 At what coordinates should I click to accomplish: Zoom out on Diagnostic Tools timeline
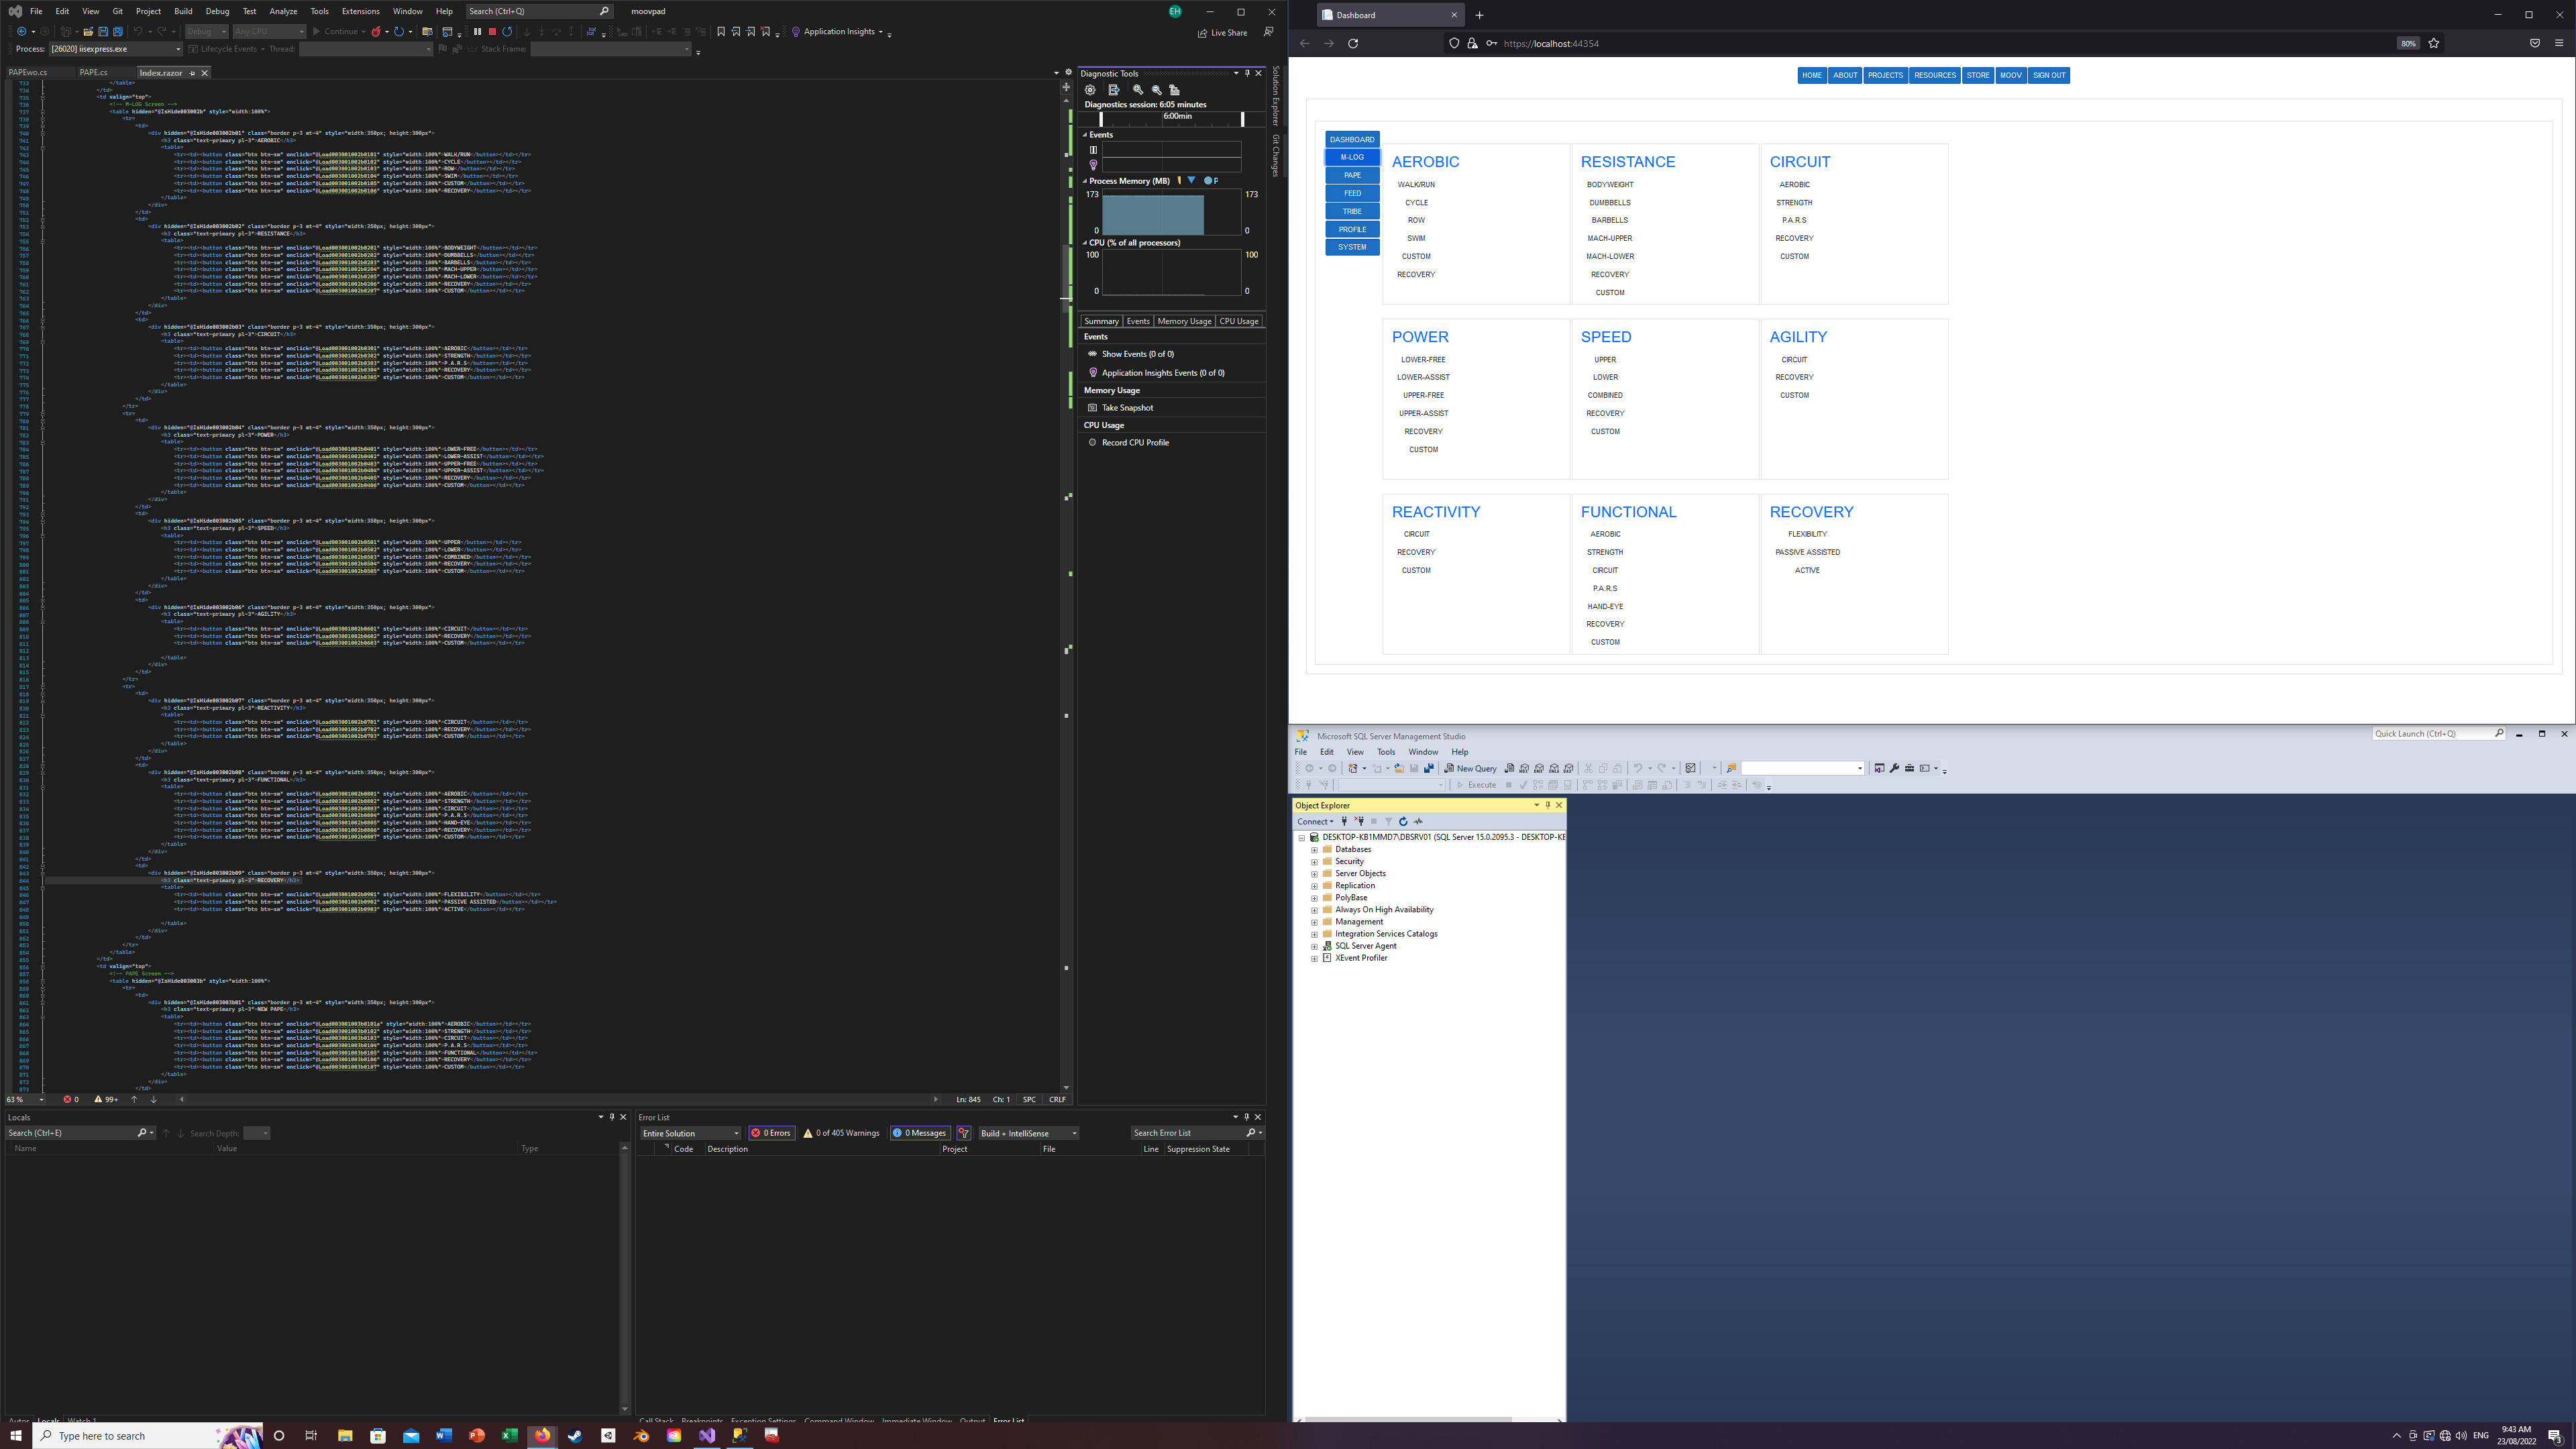click(x=1156, y=90)
